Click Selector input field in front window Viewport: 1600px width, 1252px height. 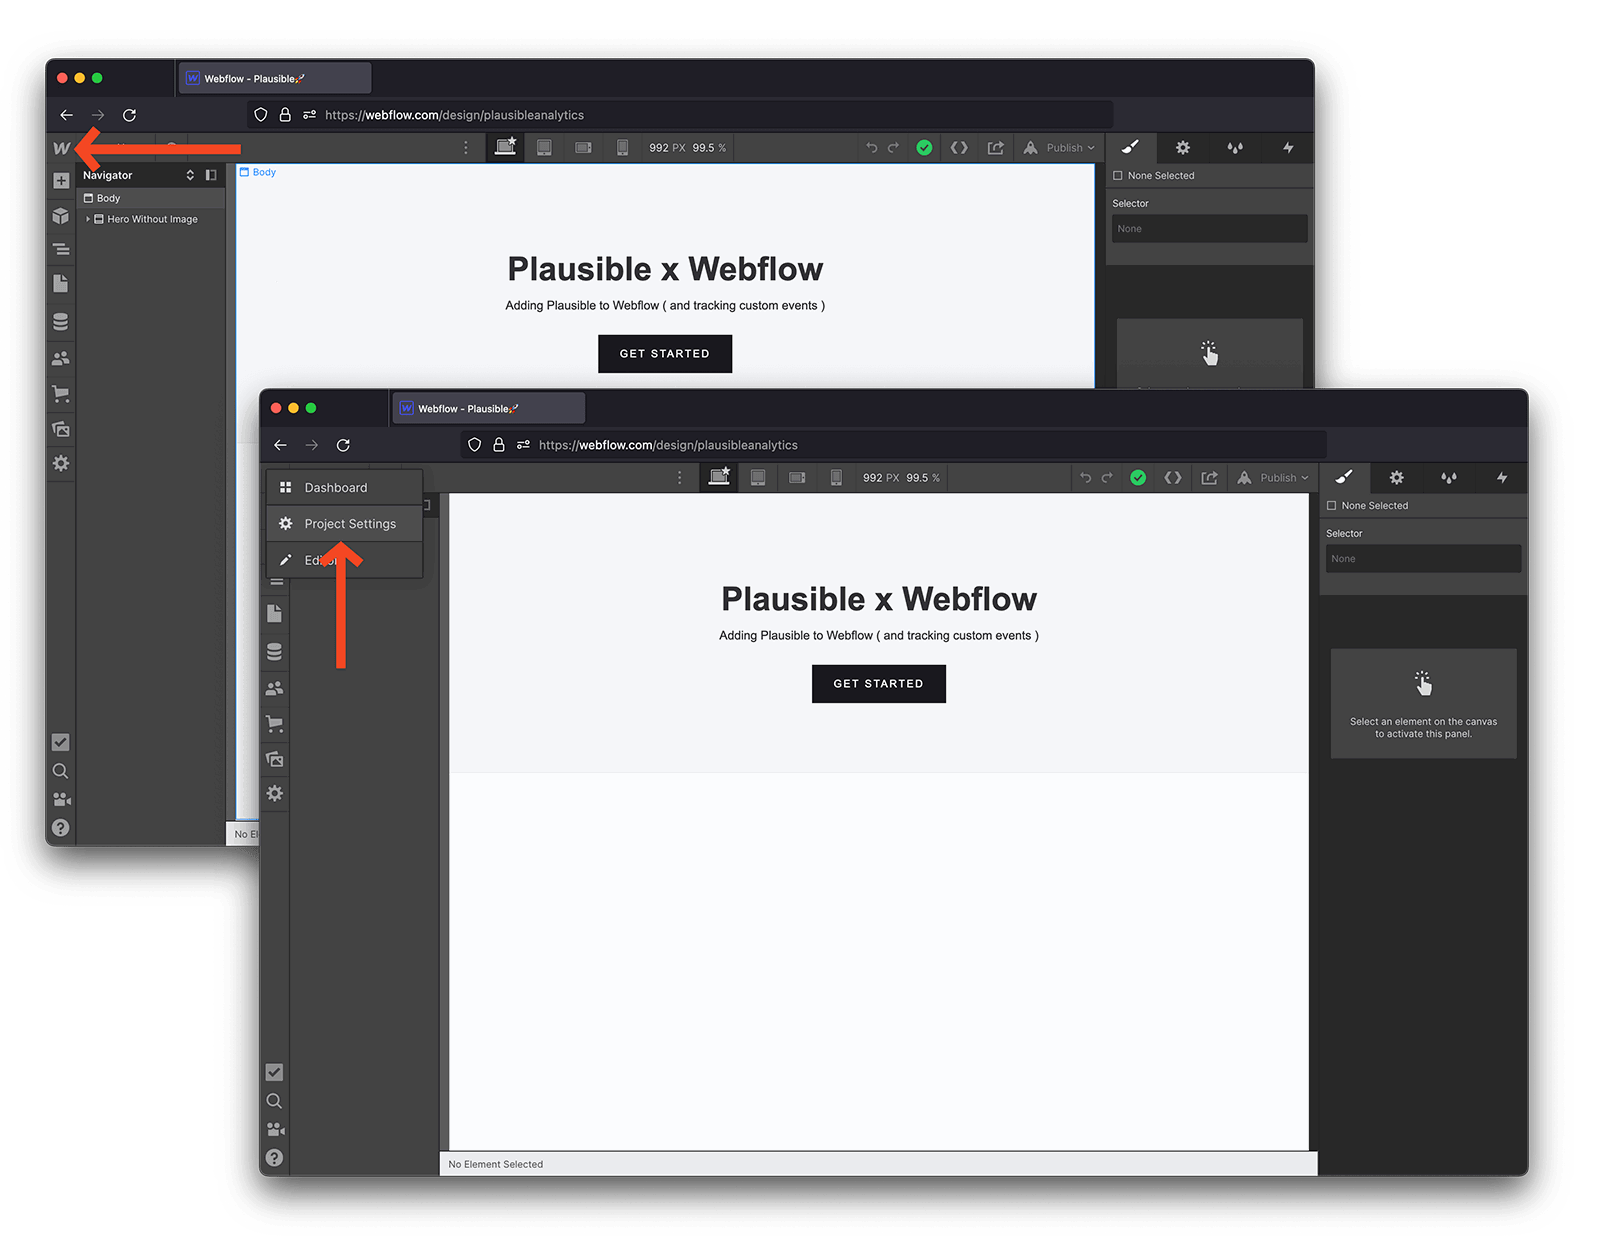click(x=1424, y=559)
